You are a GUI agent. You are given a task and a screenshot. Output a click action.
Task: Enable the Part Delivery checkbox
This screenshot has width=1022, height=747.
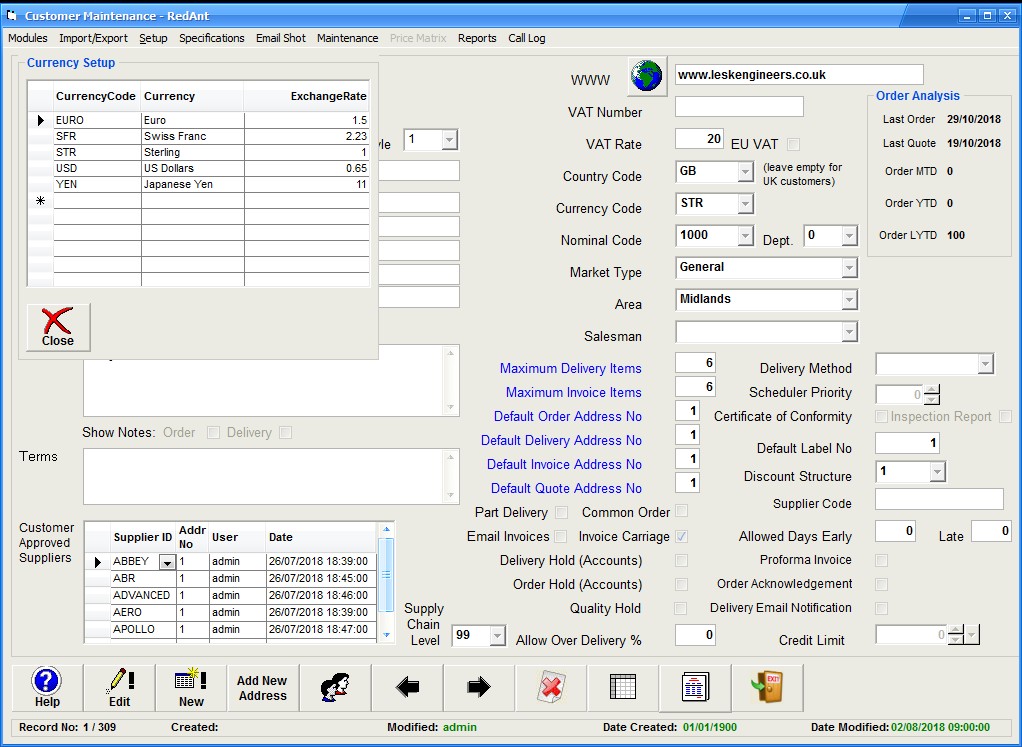coord(561,513)
